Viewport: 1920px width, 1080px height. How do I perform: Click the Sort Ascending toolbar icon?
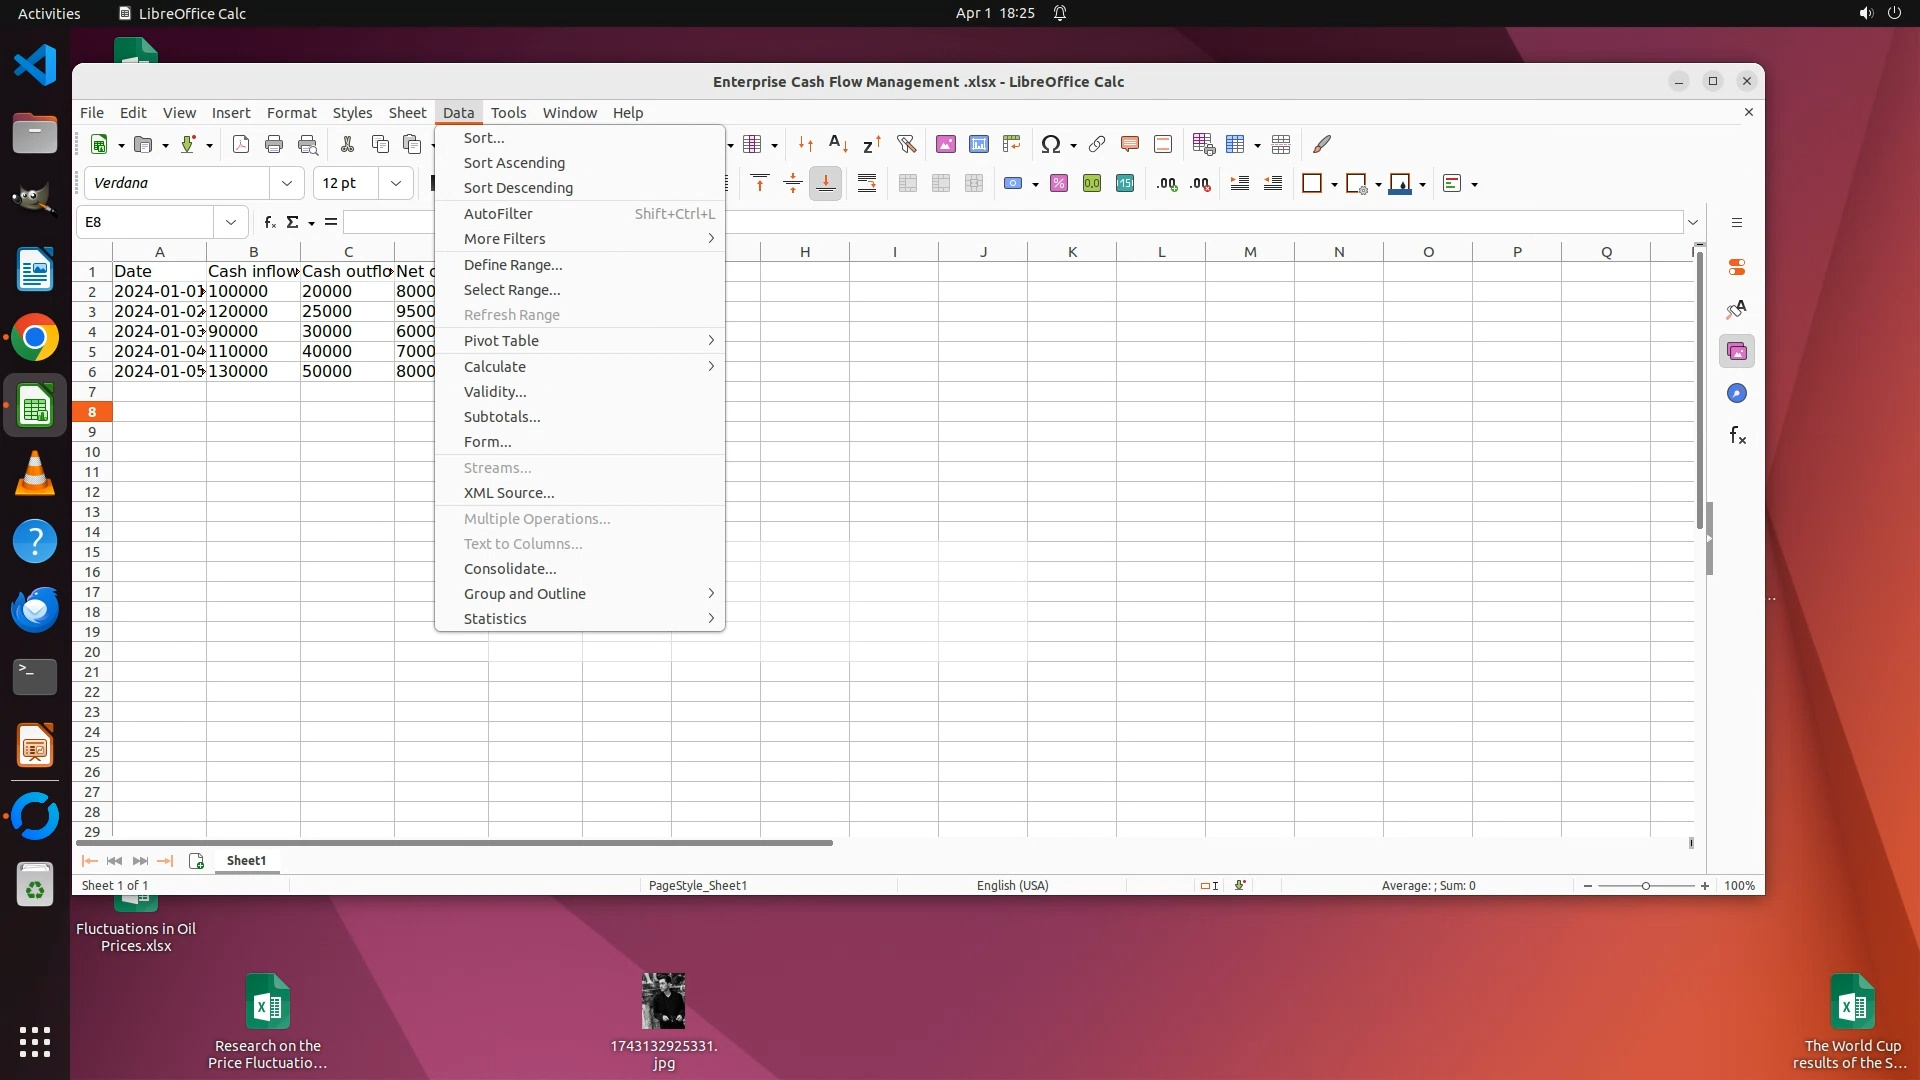pyautogui.click(x=838, y=144)
